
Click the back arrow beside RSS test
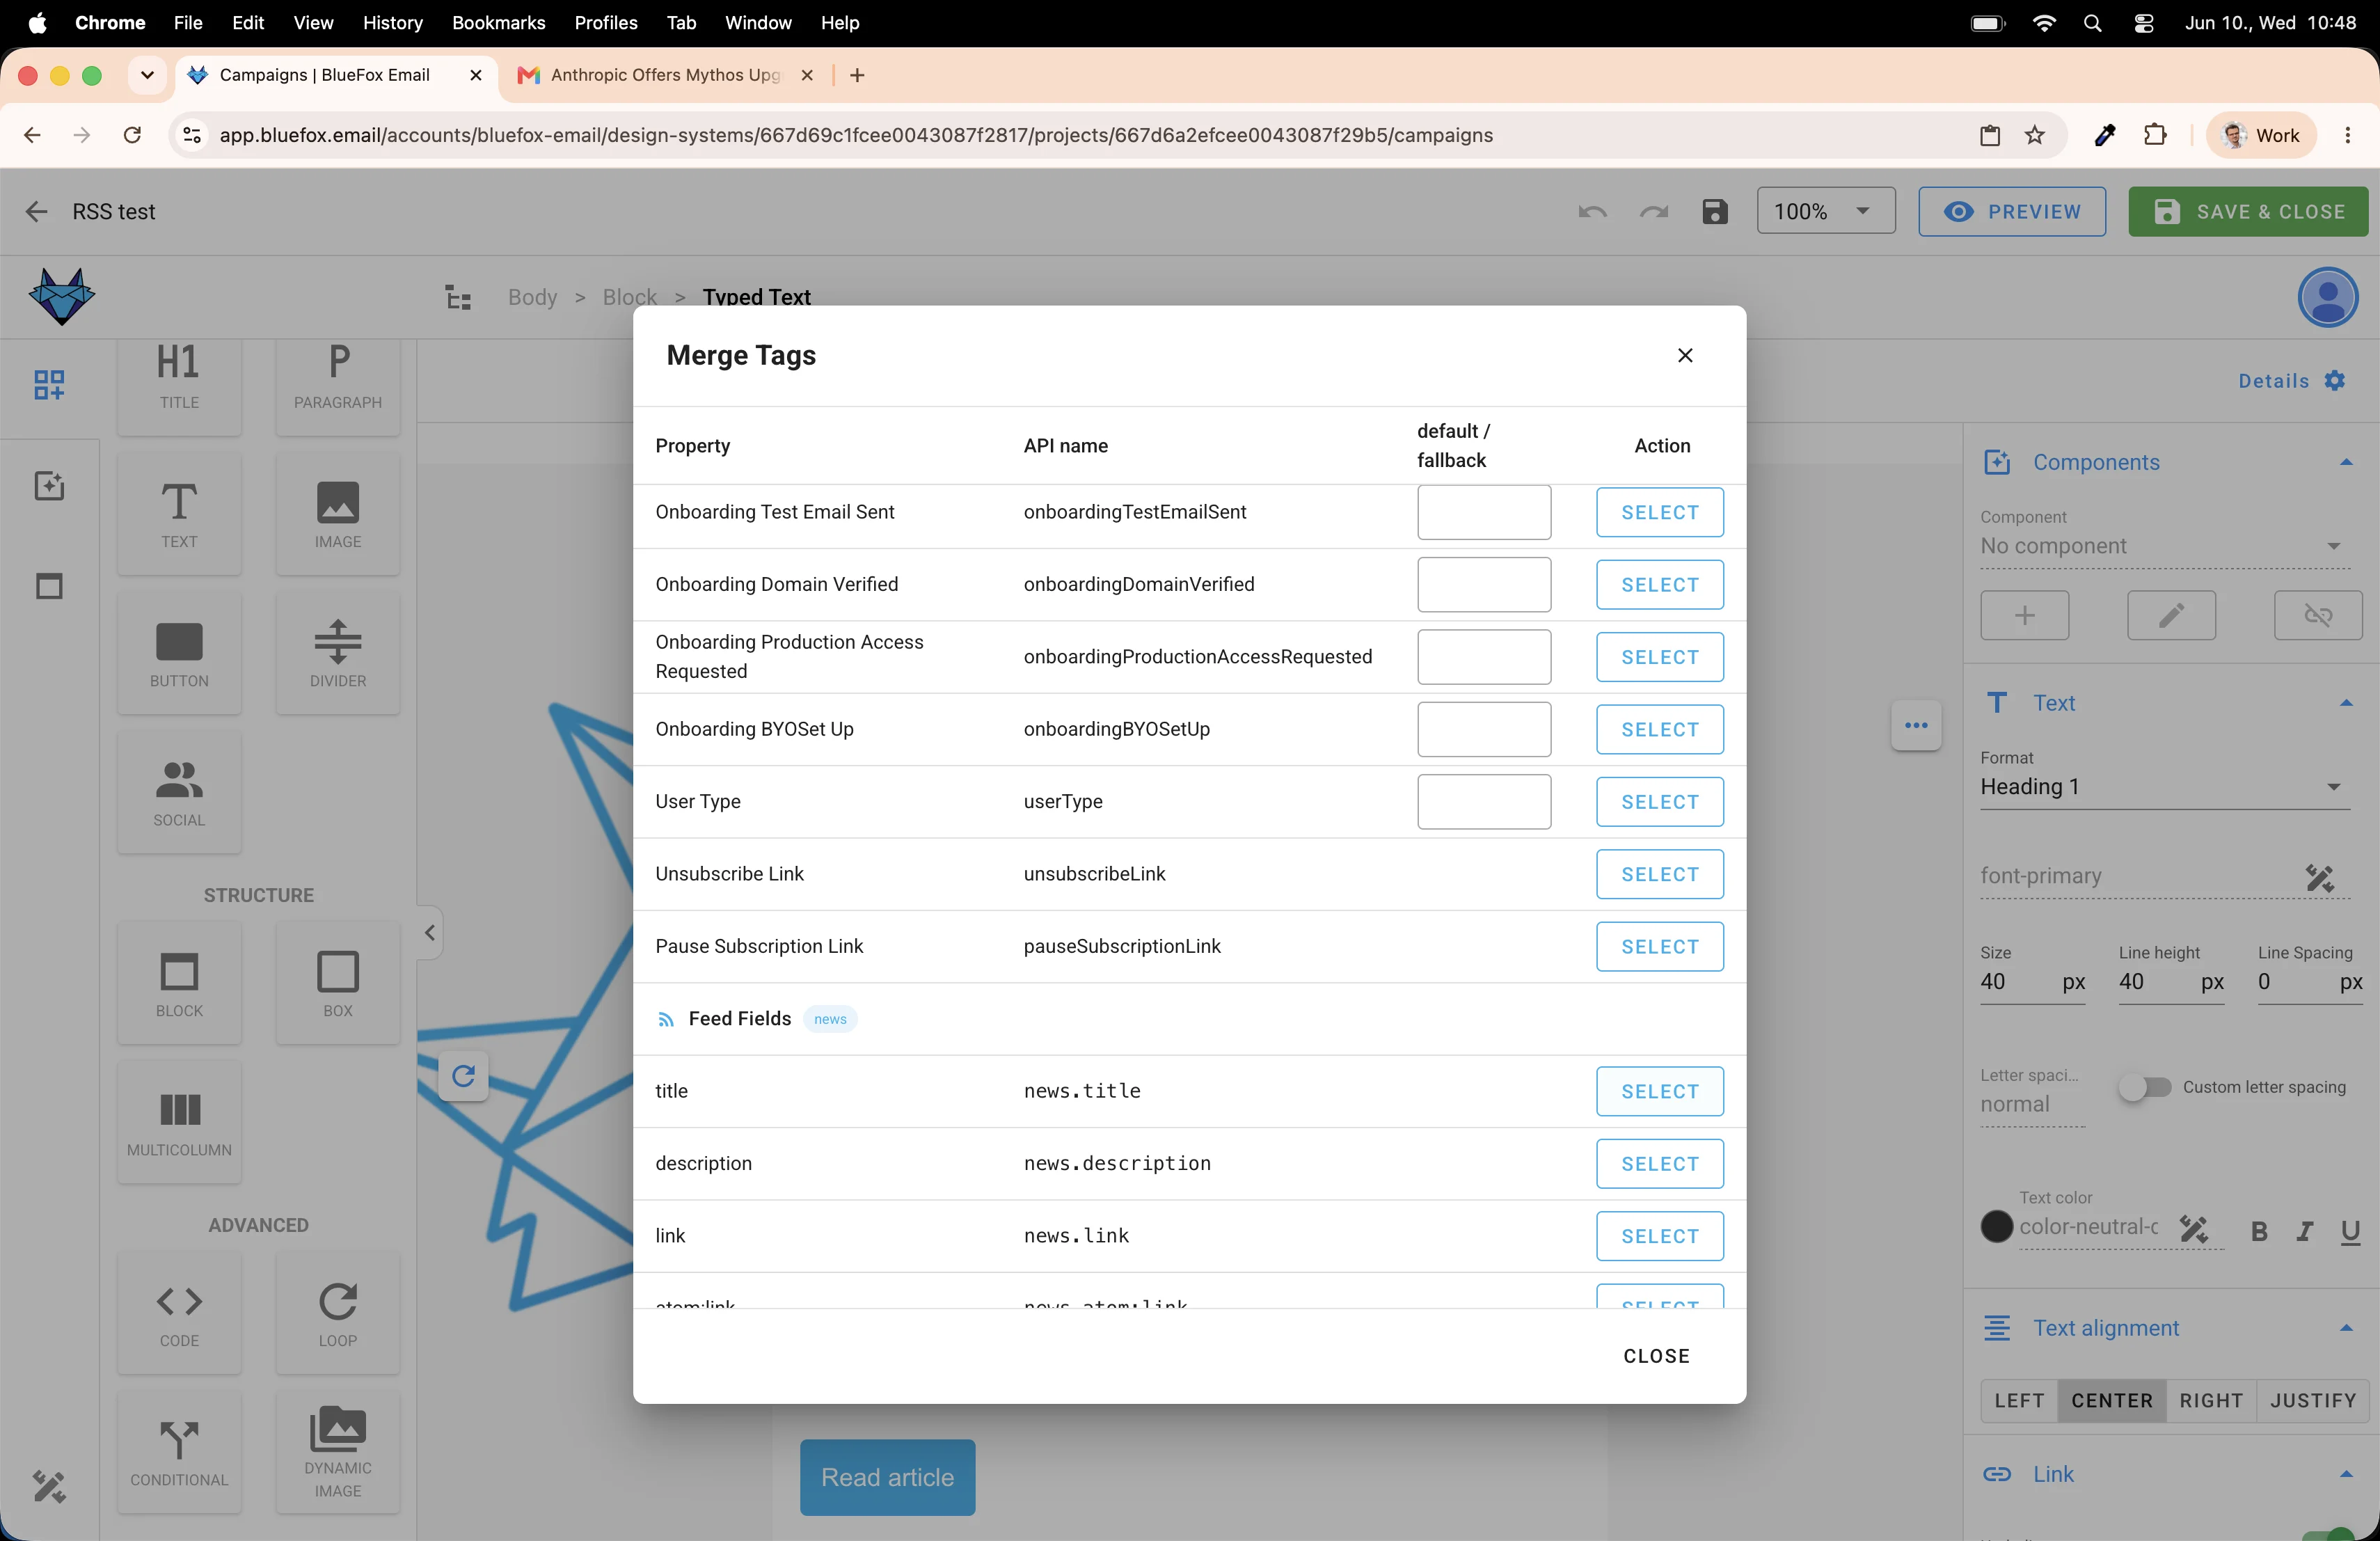tap(36, 211)
